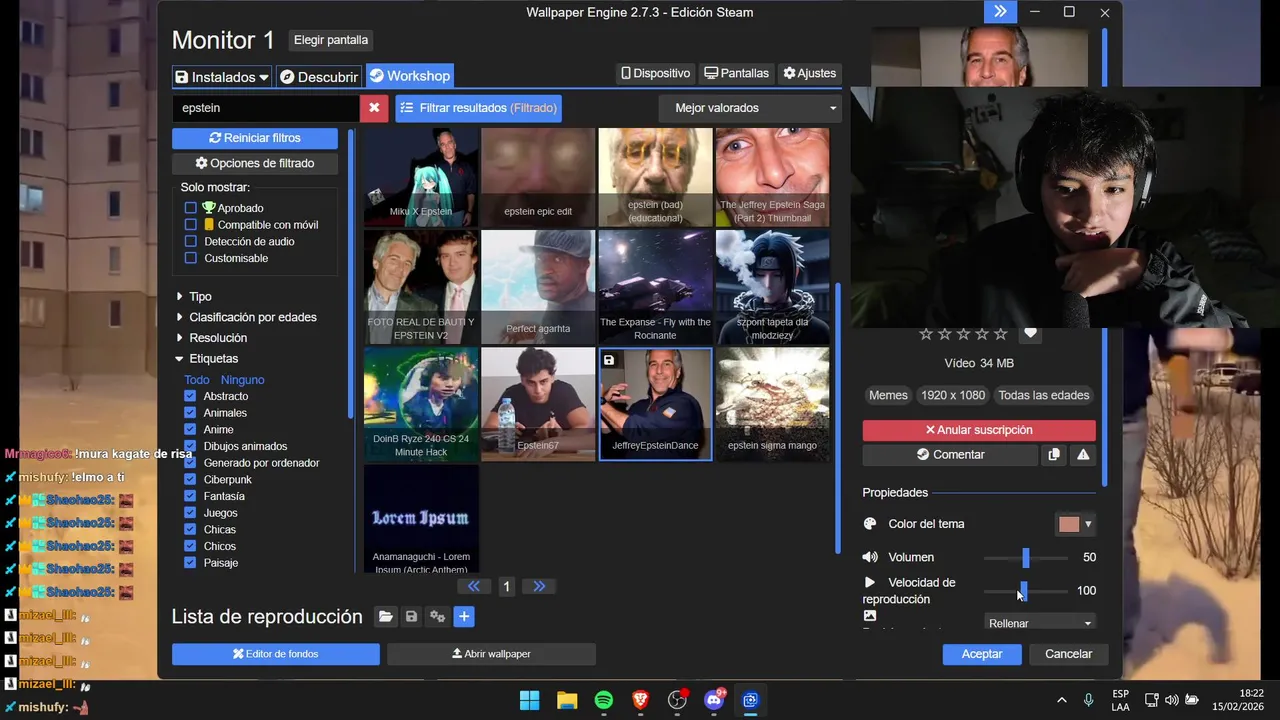
Task: Click the palette icon beside Color del tema
Action: click(870, 524)
